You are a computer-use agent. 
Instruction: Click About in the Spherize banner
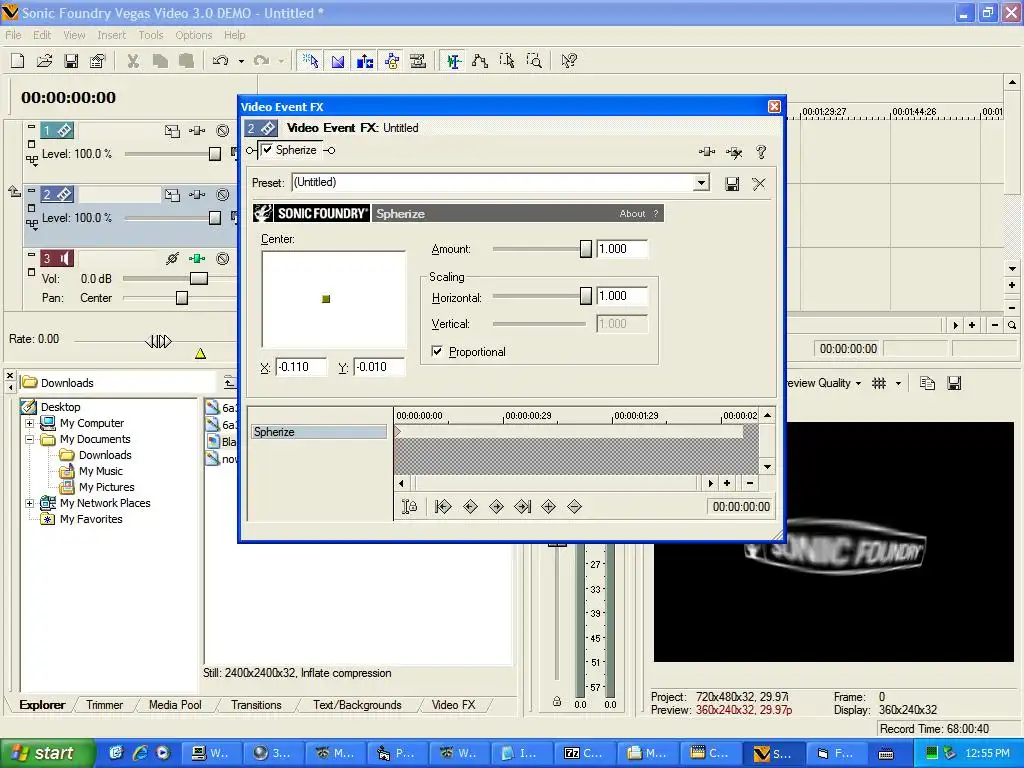click(x=632, y=214)
